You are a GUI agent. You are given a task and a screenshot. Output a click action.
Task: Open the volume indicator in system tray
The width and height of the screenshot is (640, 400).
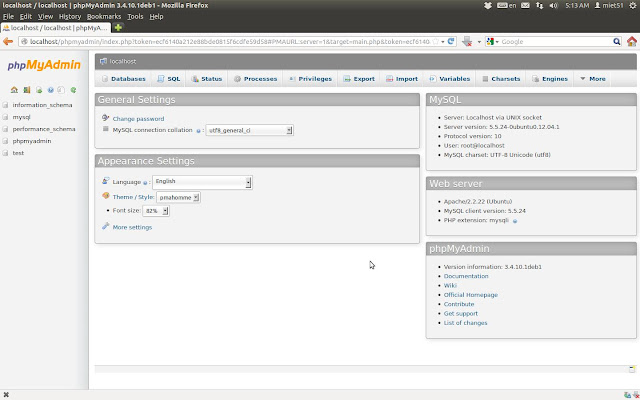(x=553, y=5)
